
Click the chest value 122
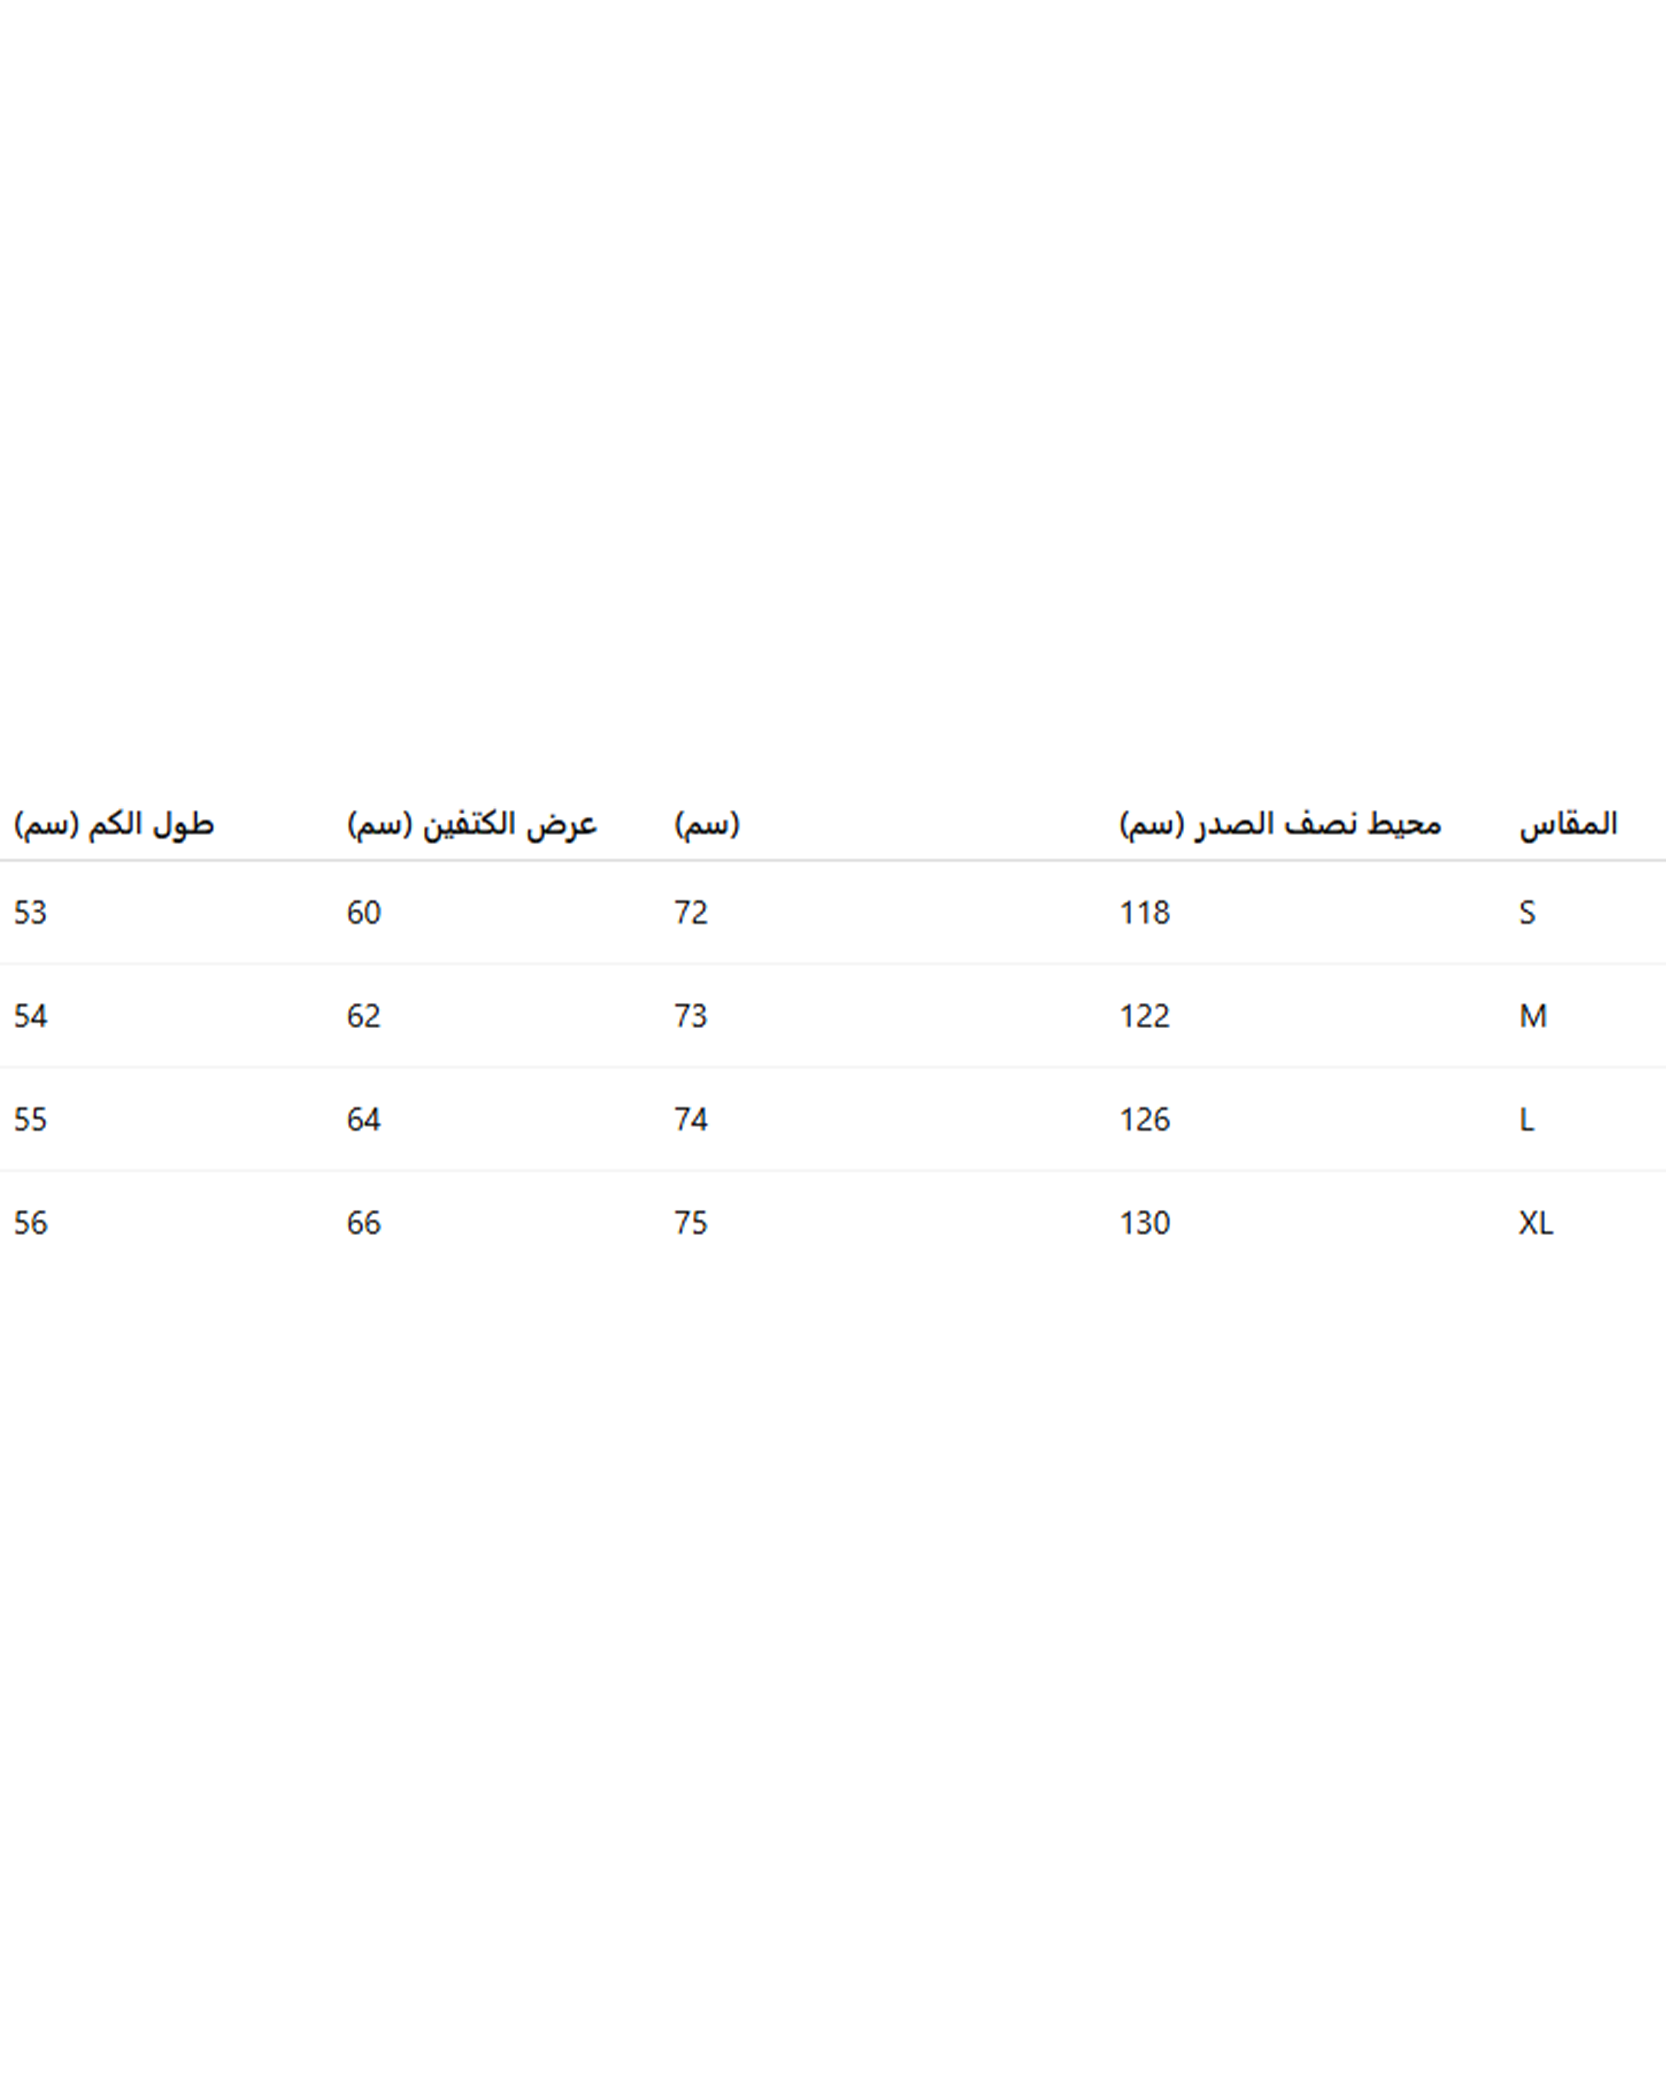[x=1144, y=1016]
